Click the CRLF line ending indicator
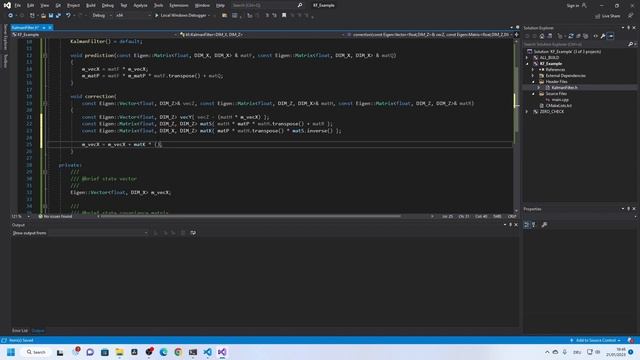This screenshot has width=640, height=360. 512,216
